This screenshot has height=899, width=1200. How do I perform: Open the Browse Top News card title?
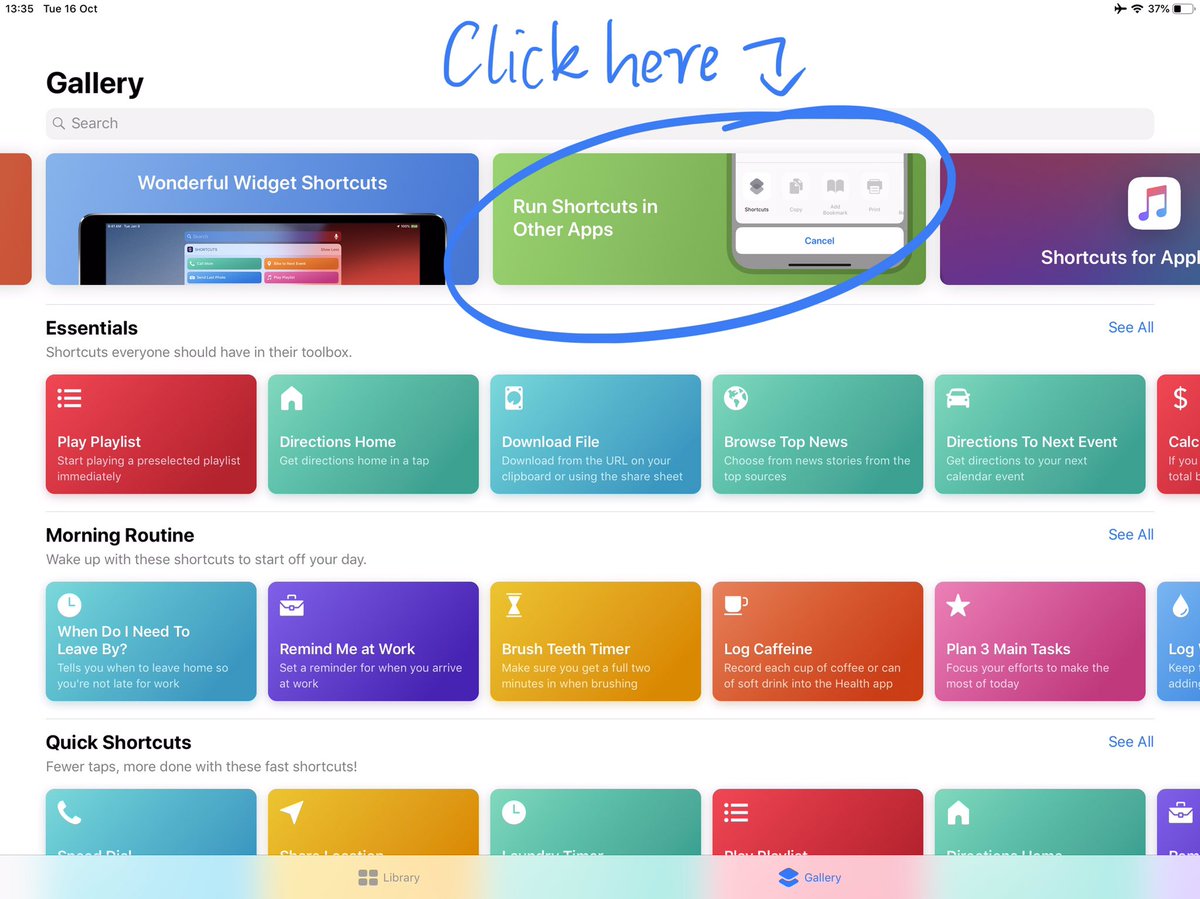[x=786, y=442]
